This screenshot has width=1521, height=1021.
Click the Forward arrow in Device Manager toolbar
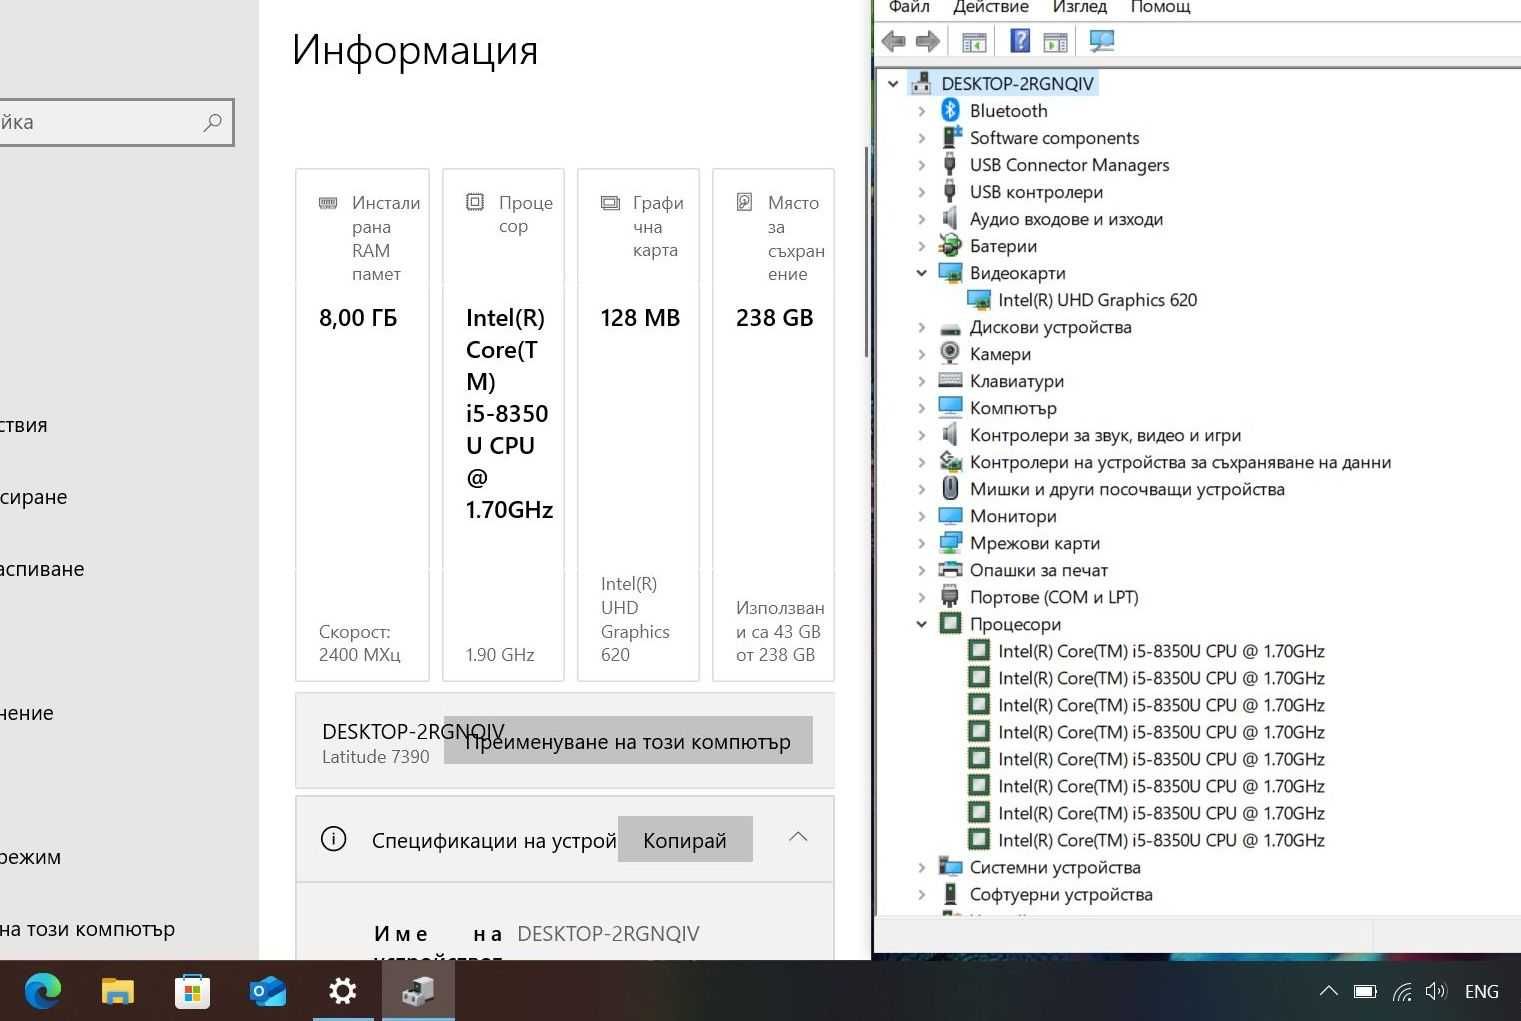coord(928,41)
